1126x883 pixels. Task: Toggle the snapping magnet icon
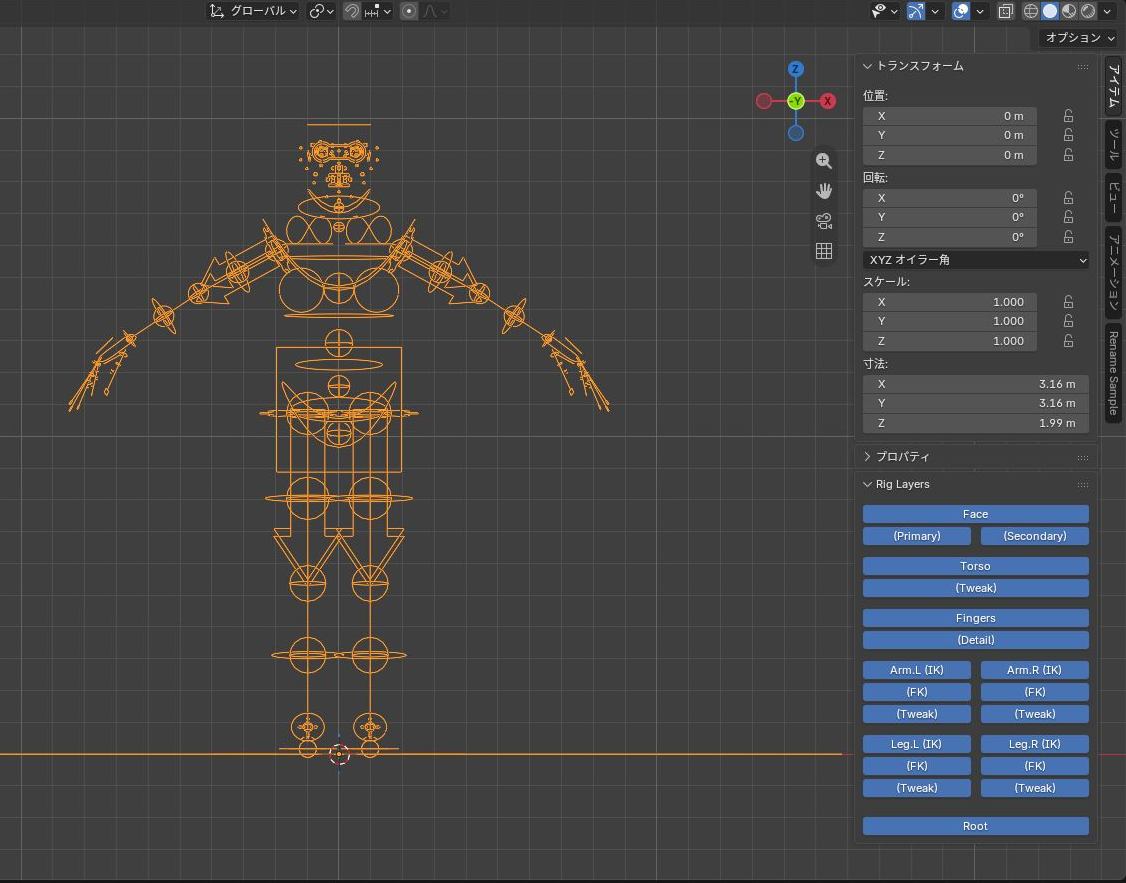(351, 11)
